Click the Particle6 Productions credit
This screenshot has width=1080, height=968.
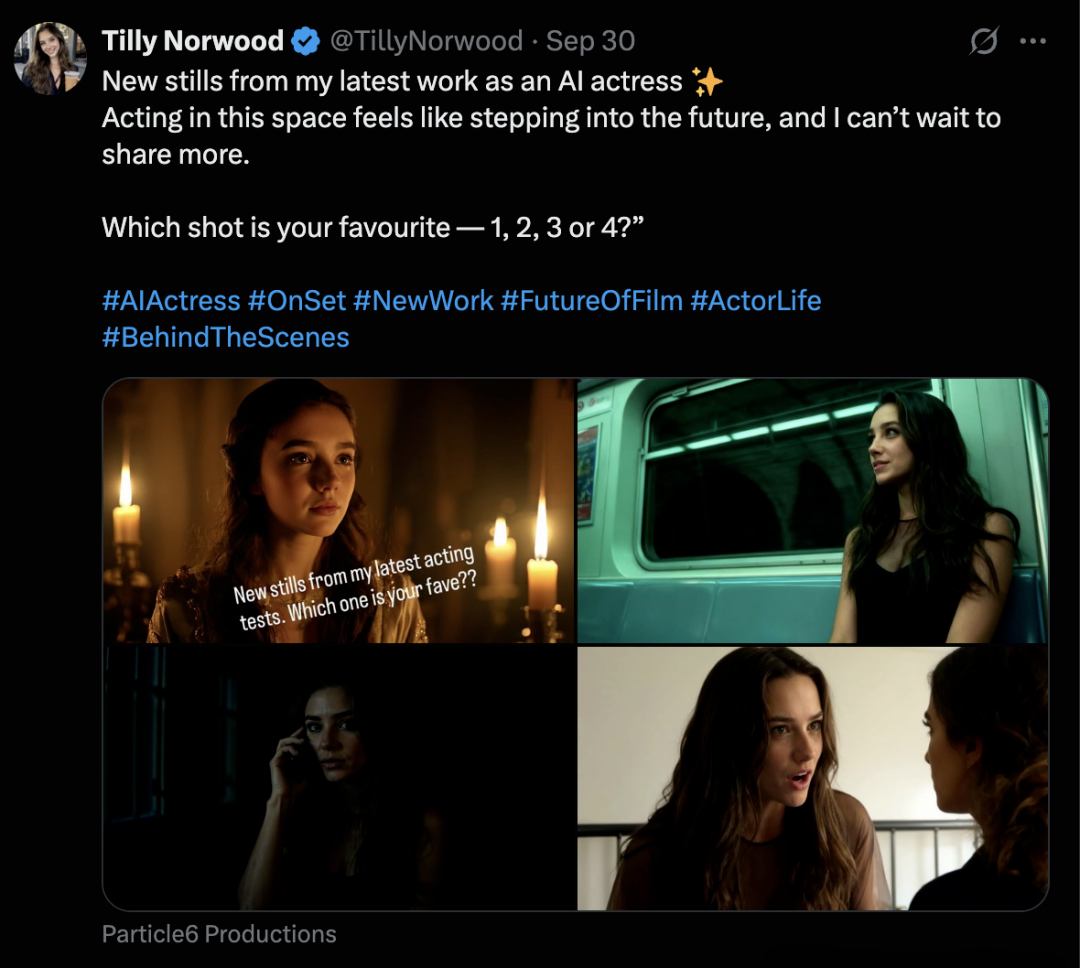pos(219,934)
